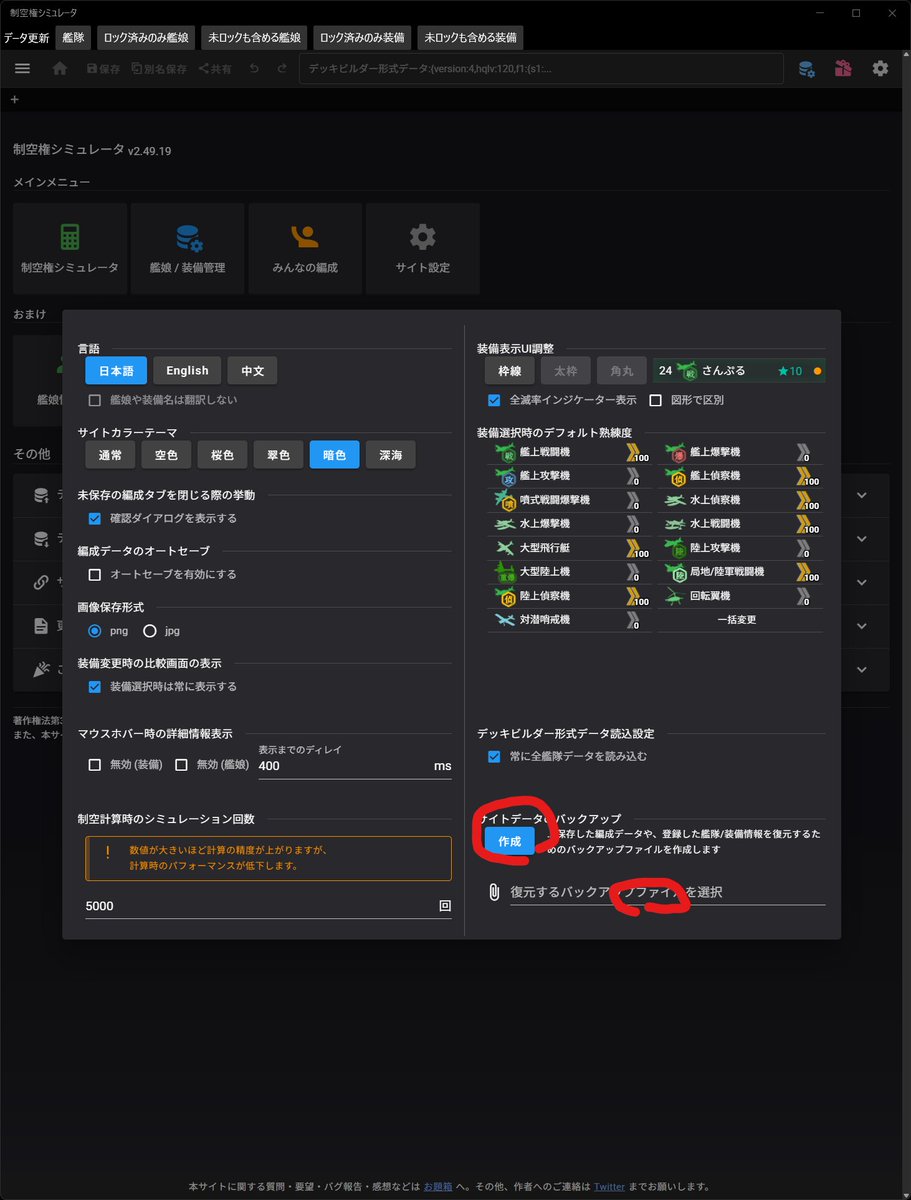Toggle 艦娘や装備名は翻訳しない checkbox
This screenshot has height=1200, width=911.
pos(95,400)
